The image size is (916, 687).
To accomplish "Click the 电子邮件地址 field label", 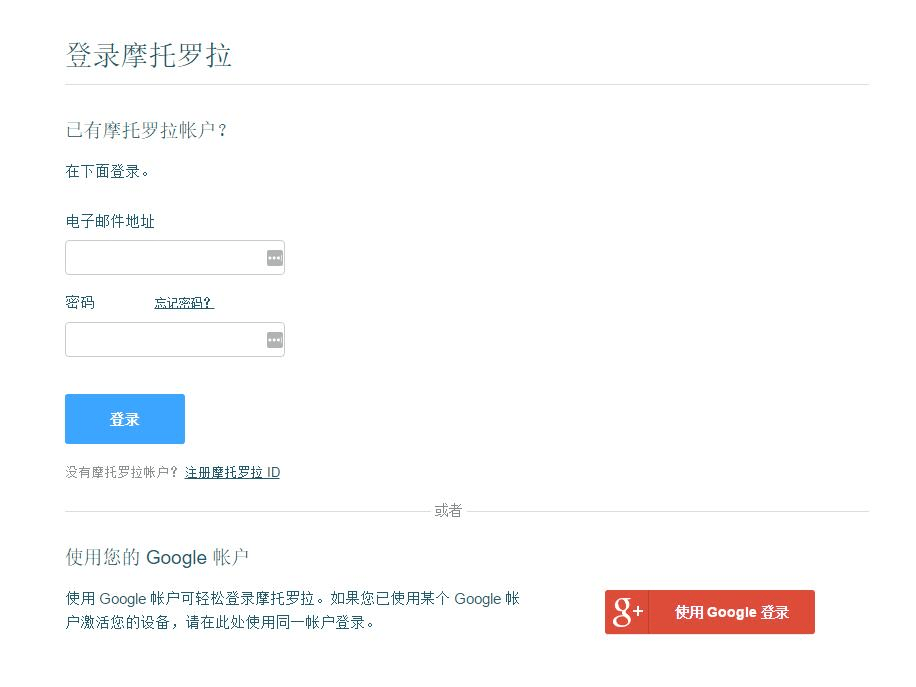I will click(x=109, y=221).
